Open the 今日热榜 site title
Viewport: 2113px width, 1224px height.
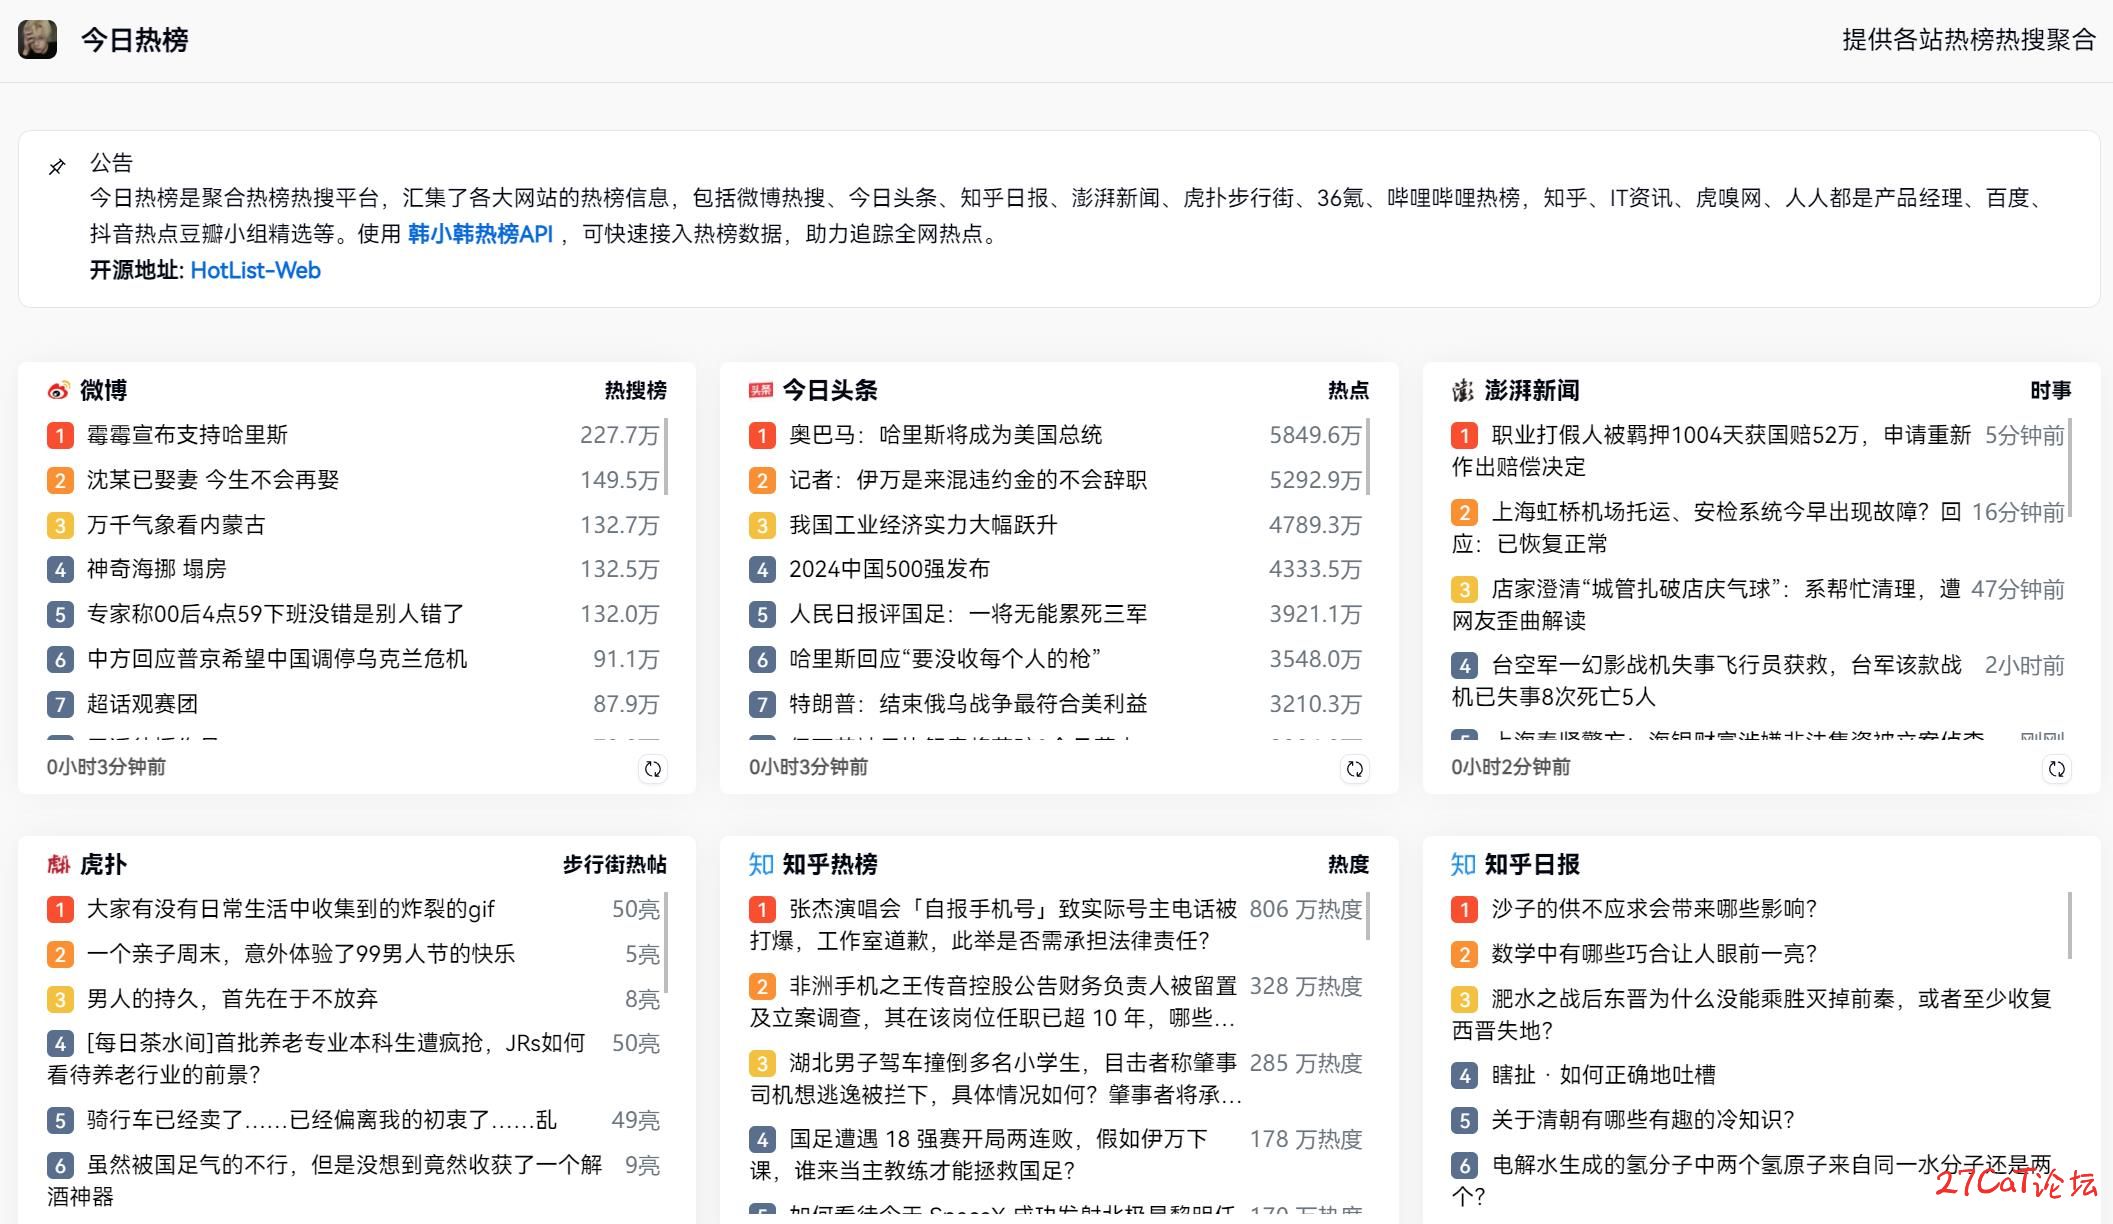click(x=134, y=40)
